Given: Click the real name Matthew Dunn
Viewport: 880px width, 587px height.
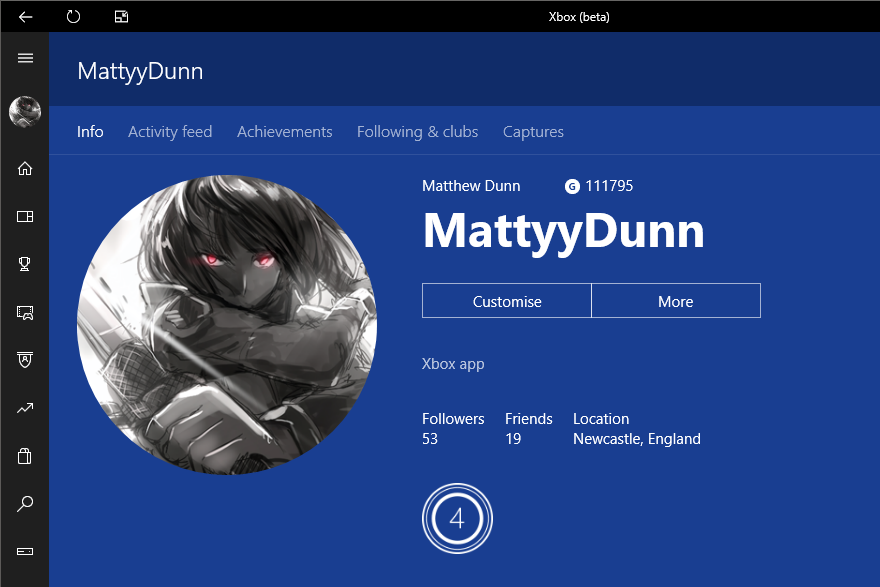Looking at the screenshot, I should (x=471, y=186).
